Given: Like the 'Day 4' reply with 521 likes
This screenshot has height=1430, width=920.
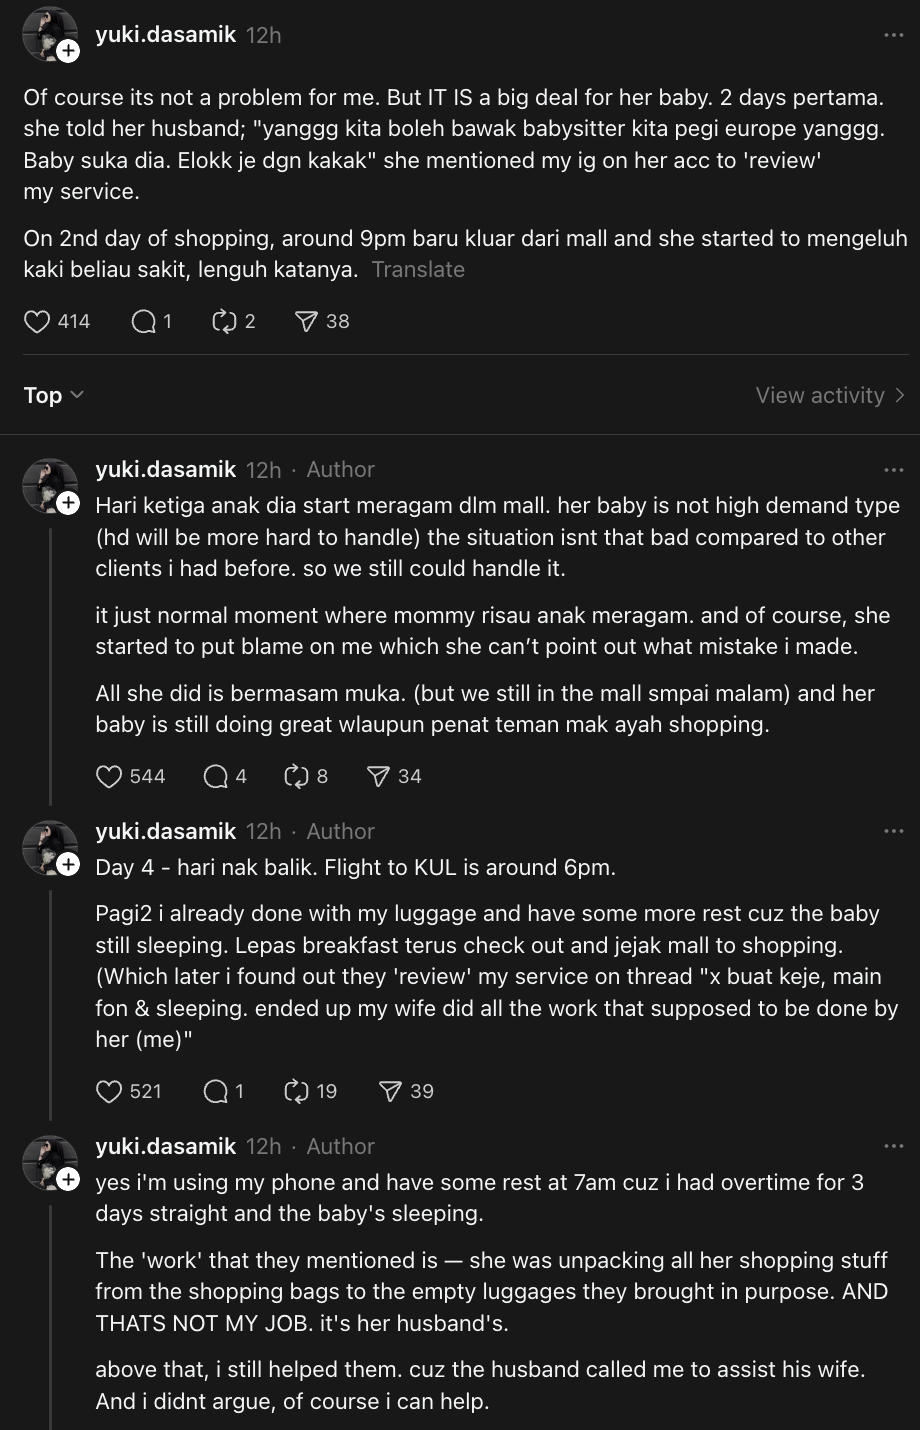Looking at the screenshot, I should 109,1091.
